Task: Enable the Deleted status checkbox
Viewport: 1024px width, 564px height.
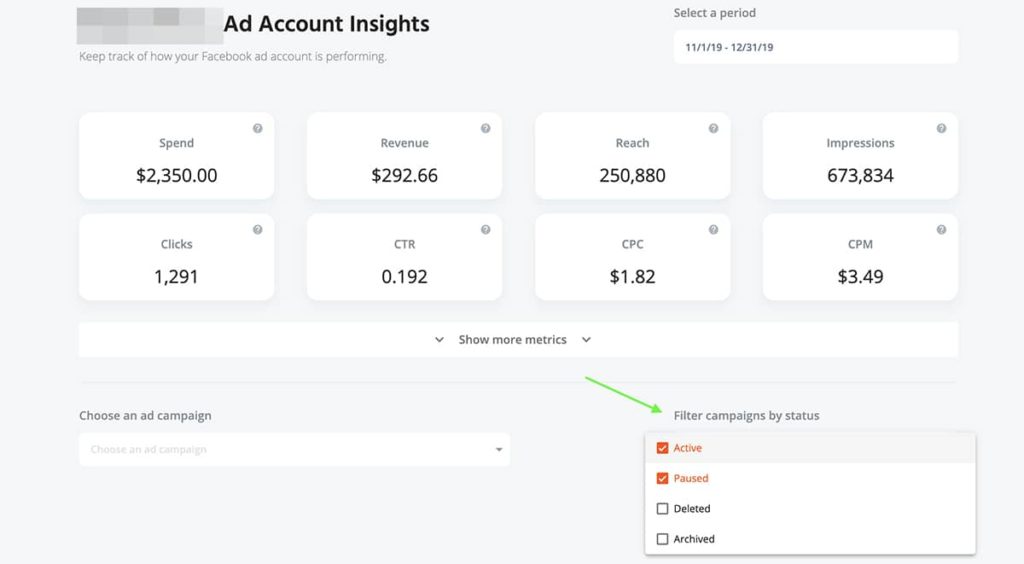Action: click(662, 509)
